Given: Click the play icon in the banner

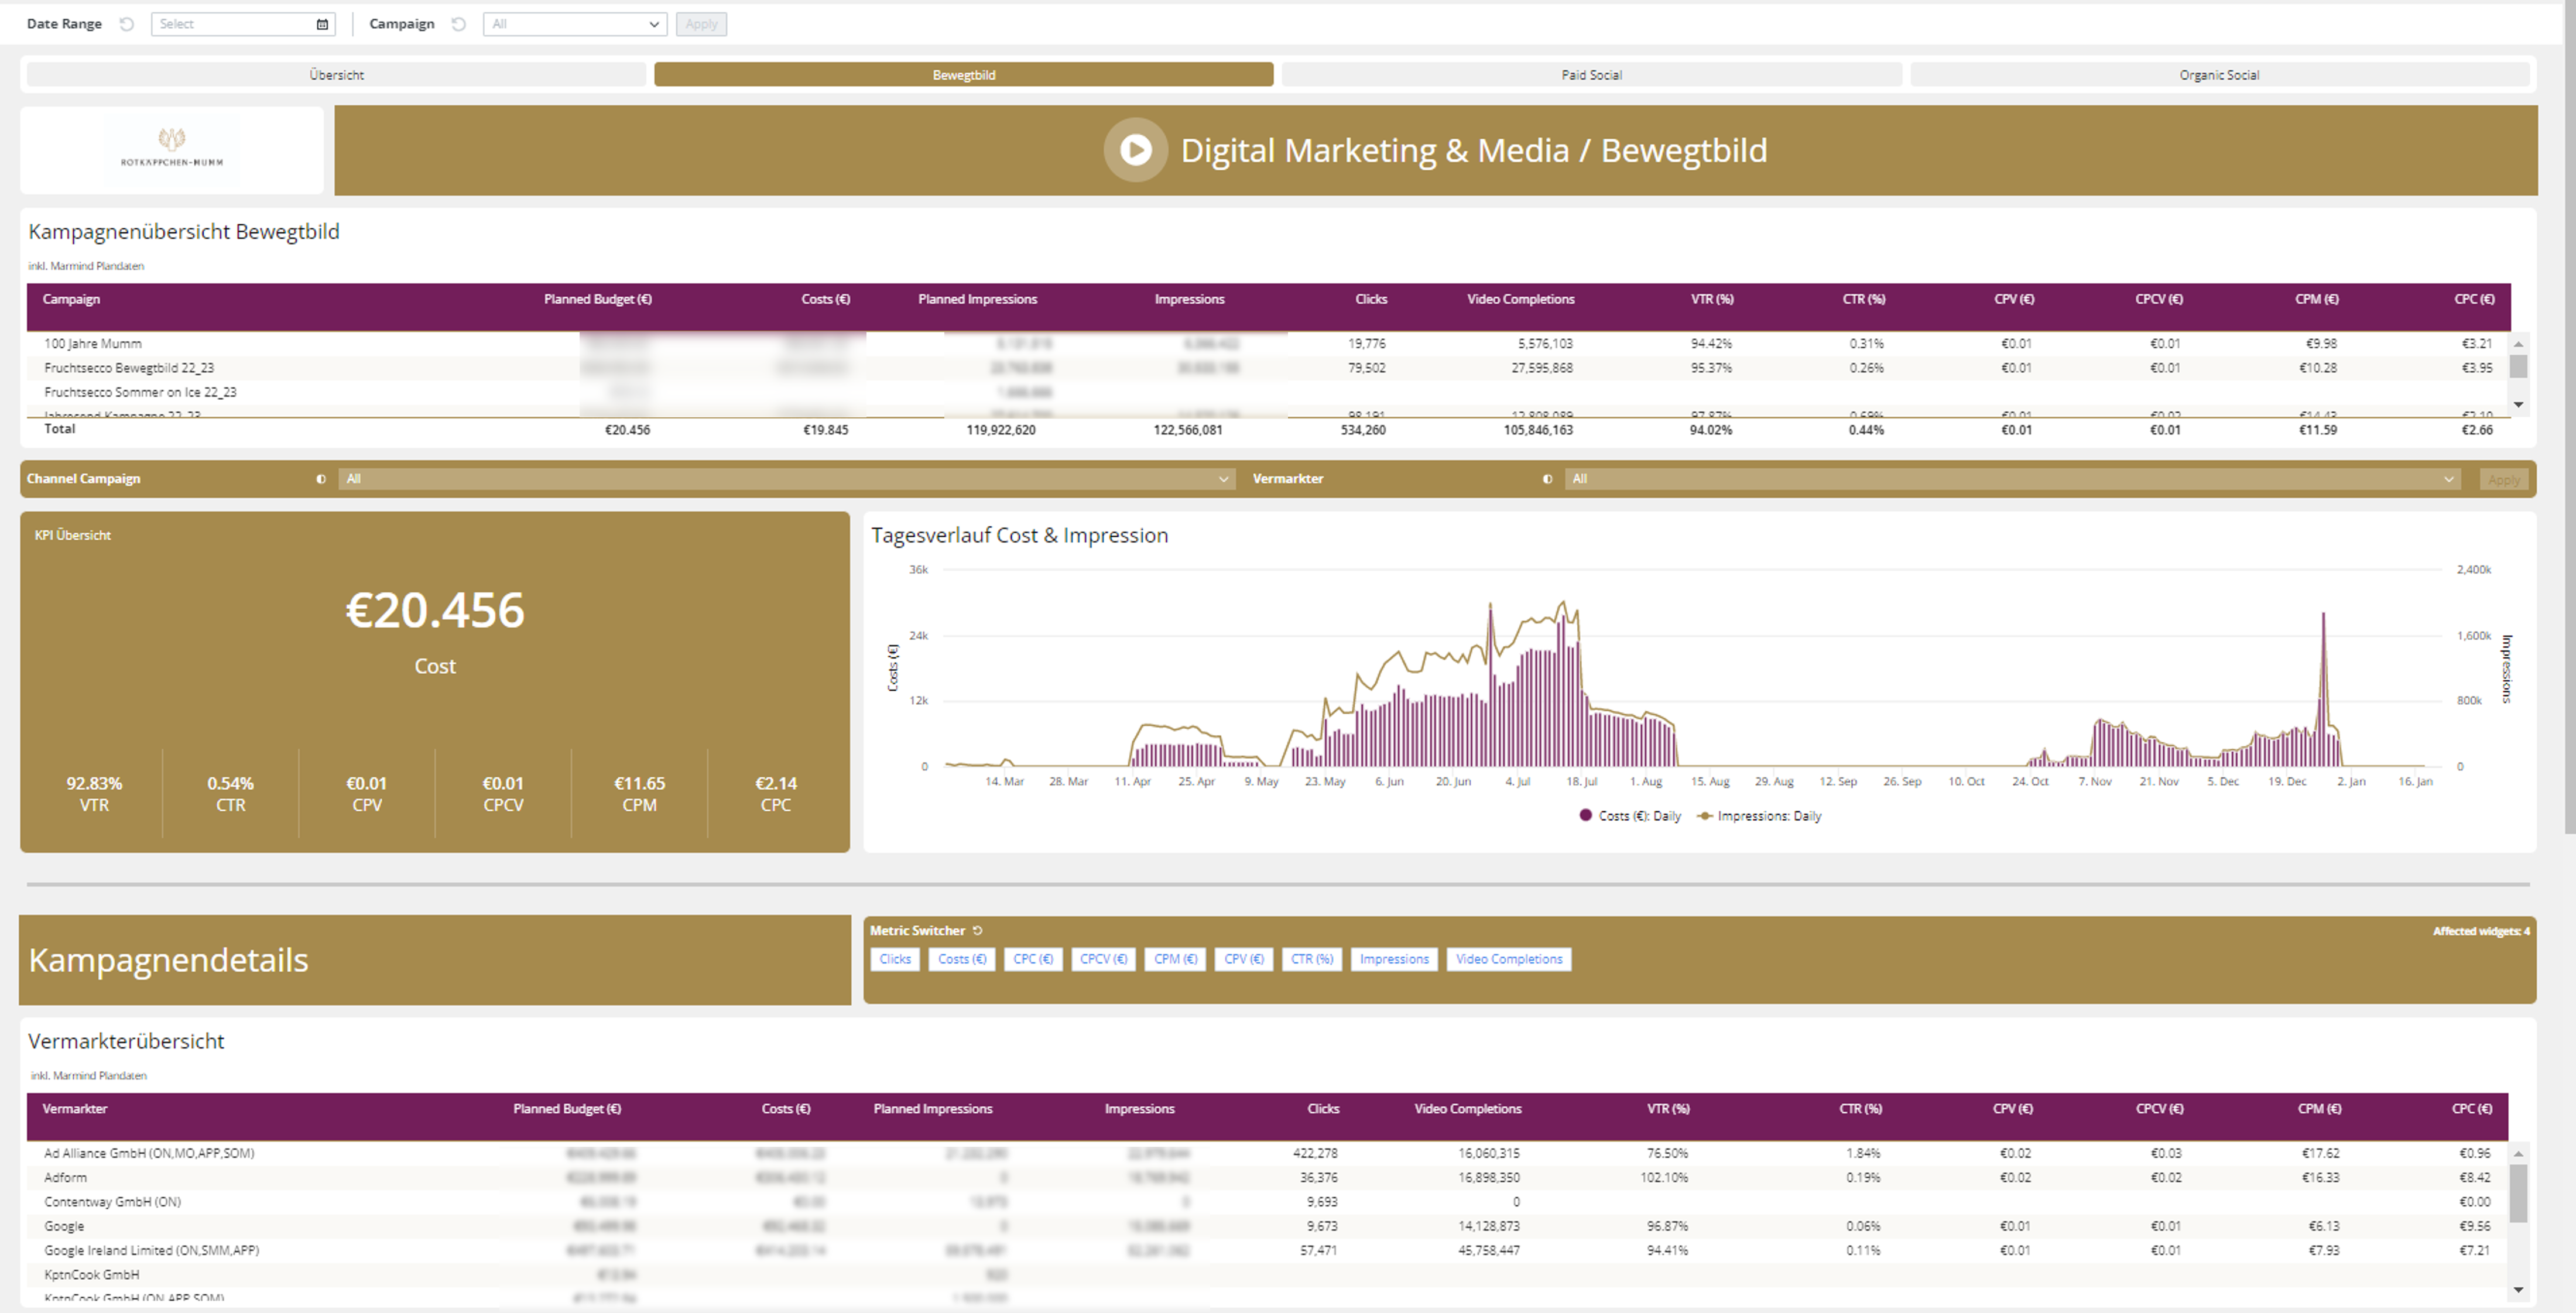Looking at the screenshot, I should tap(1135, 150).
